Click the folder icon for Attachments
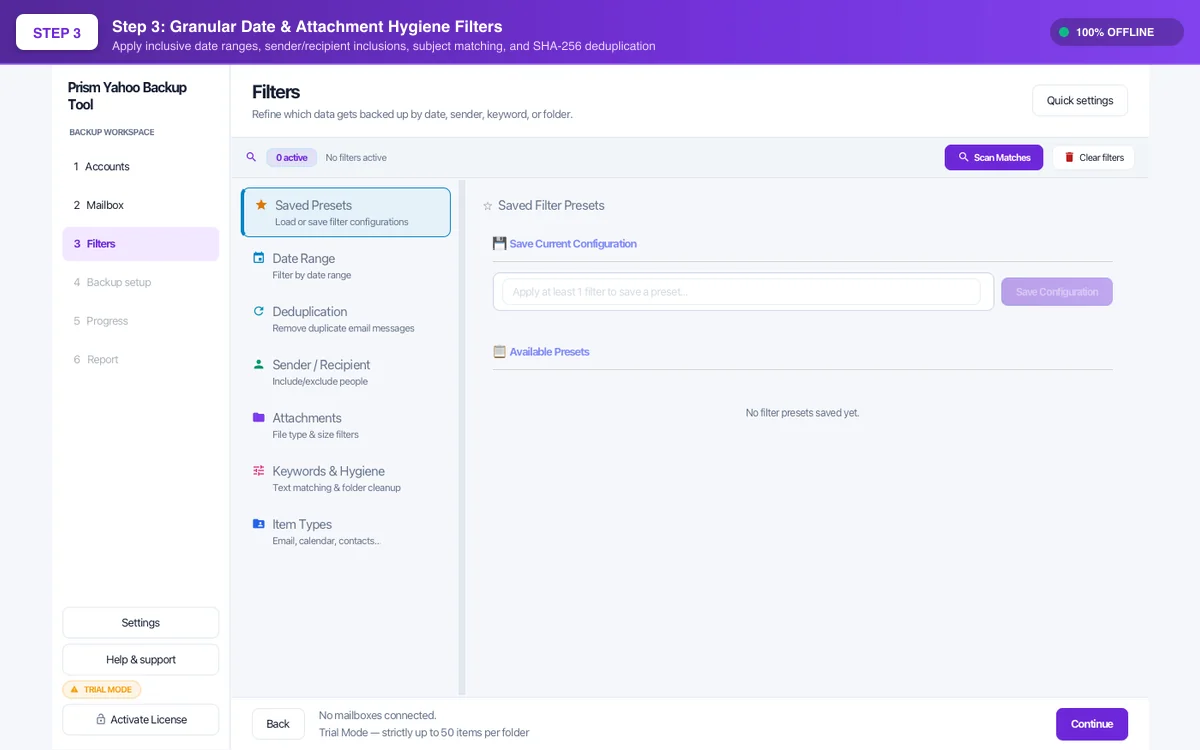The width and height of the screenshot is (1200, 750). [x=259, y=417]
